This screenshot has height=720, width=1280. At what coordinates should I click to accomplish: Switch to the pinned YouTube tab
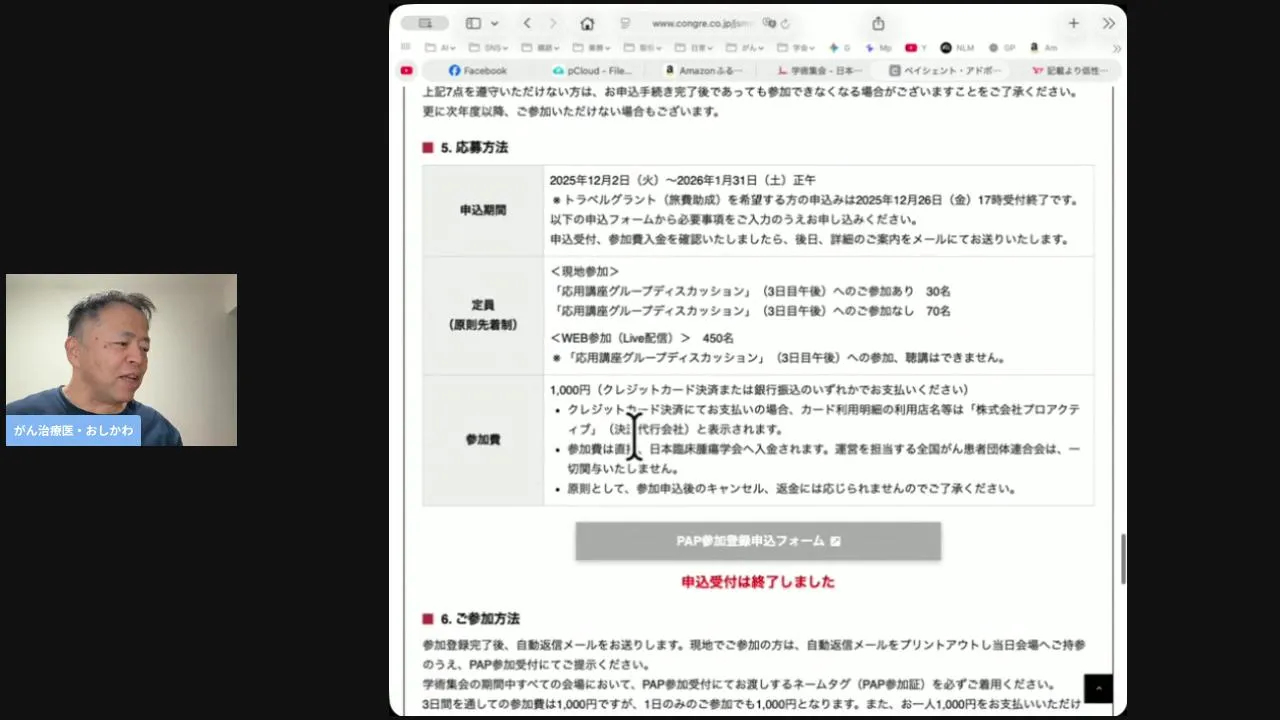click(x=406, y=71)
